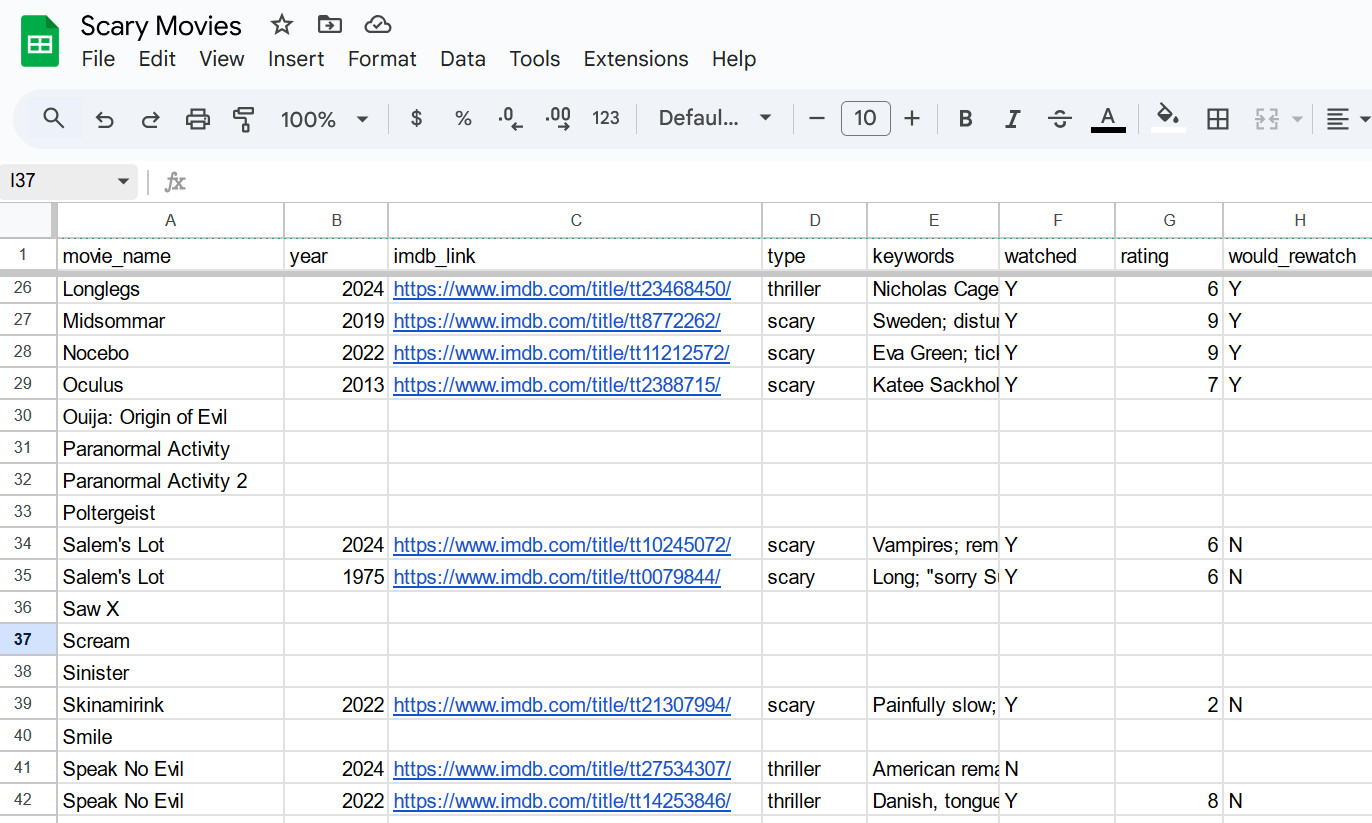This screenshot has width=1372, height=823.
Task: Click the Undo arrow
Action: click(104, 119)
